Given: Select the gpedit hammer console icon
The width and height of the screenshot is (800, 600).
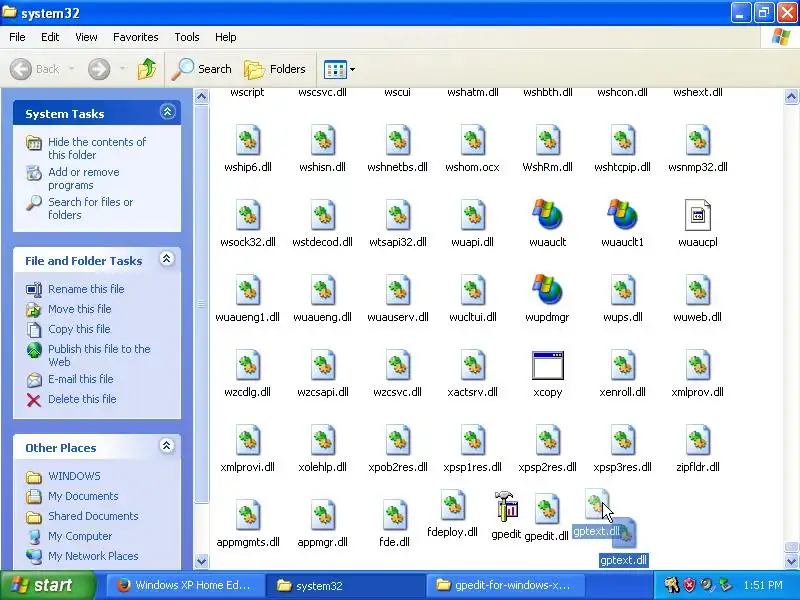Looking at the screenshot, I should (507, 506).
